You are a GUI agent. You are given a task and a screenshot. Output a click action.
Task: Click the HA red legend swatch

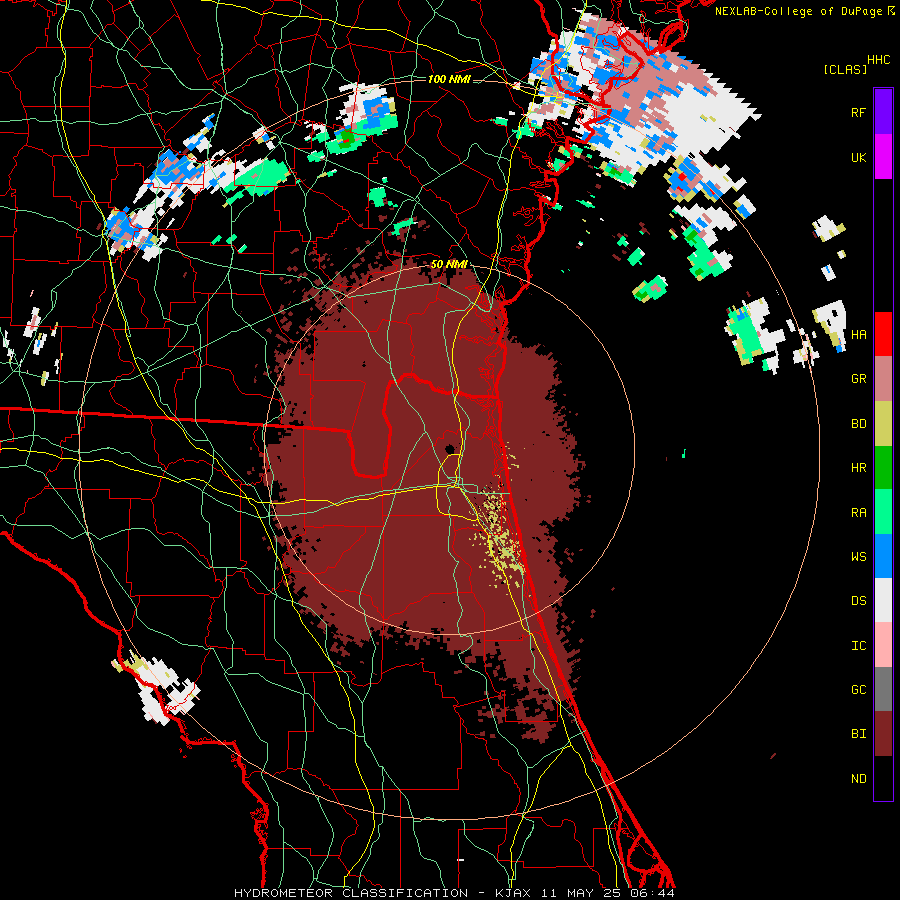click(x=883, y=334)
